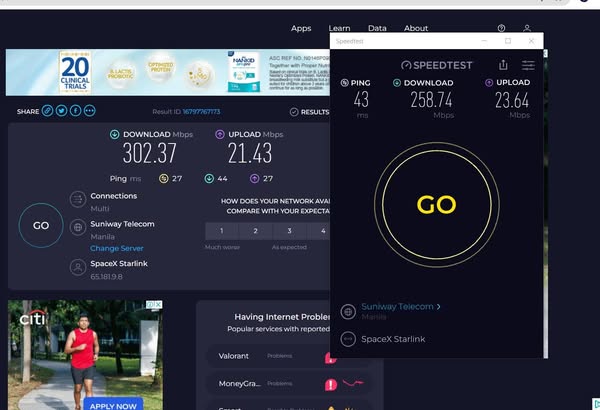Open the Speedtest app settings sliders icon
Image resolution: width=600 pixels, height=410 pixels.
(x=528, y=65)
